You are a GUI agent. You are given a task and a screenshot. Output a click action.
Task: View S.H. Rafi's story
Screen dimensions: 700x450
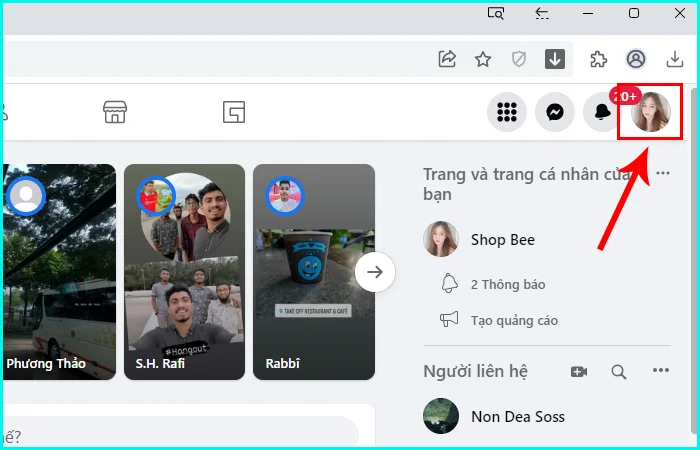[x=184, y=272]
